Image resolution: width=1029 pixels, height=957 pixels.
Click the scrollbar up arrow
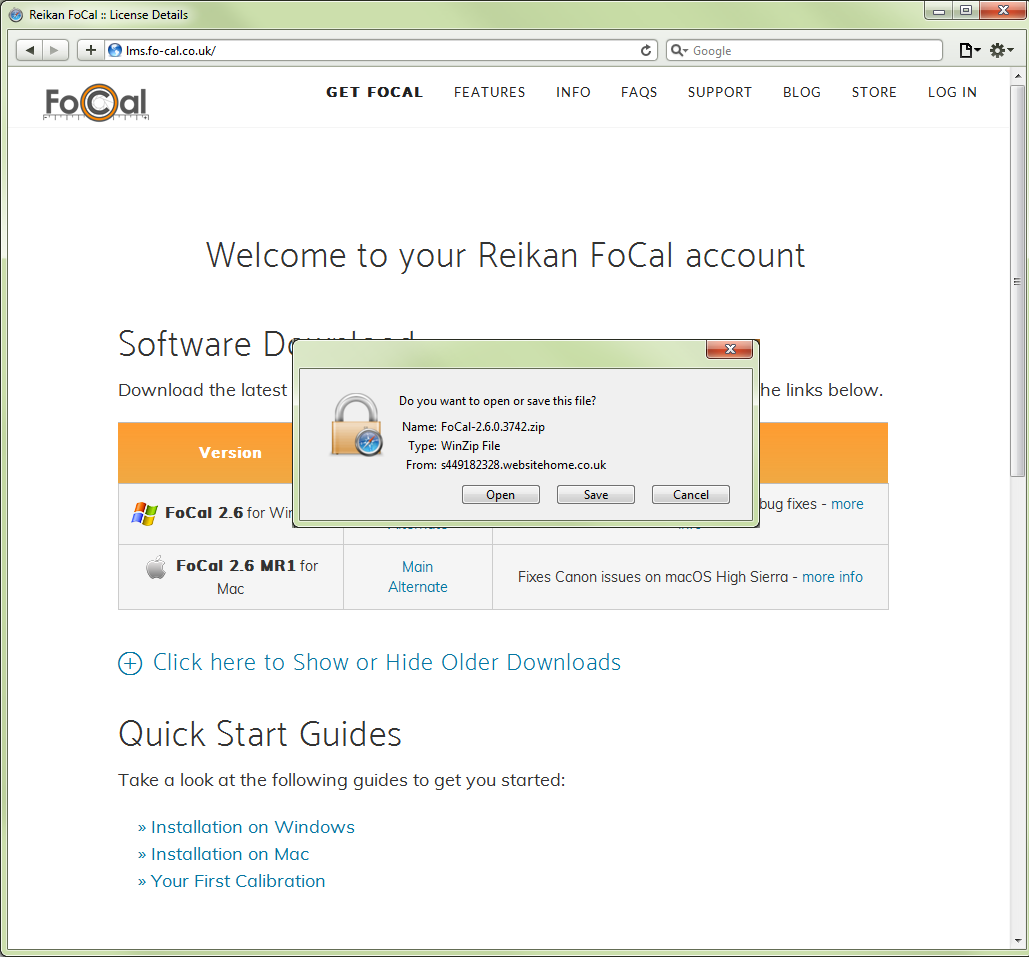click(x=1017, y=76)
